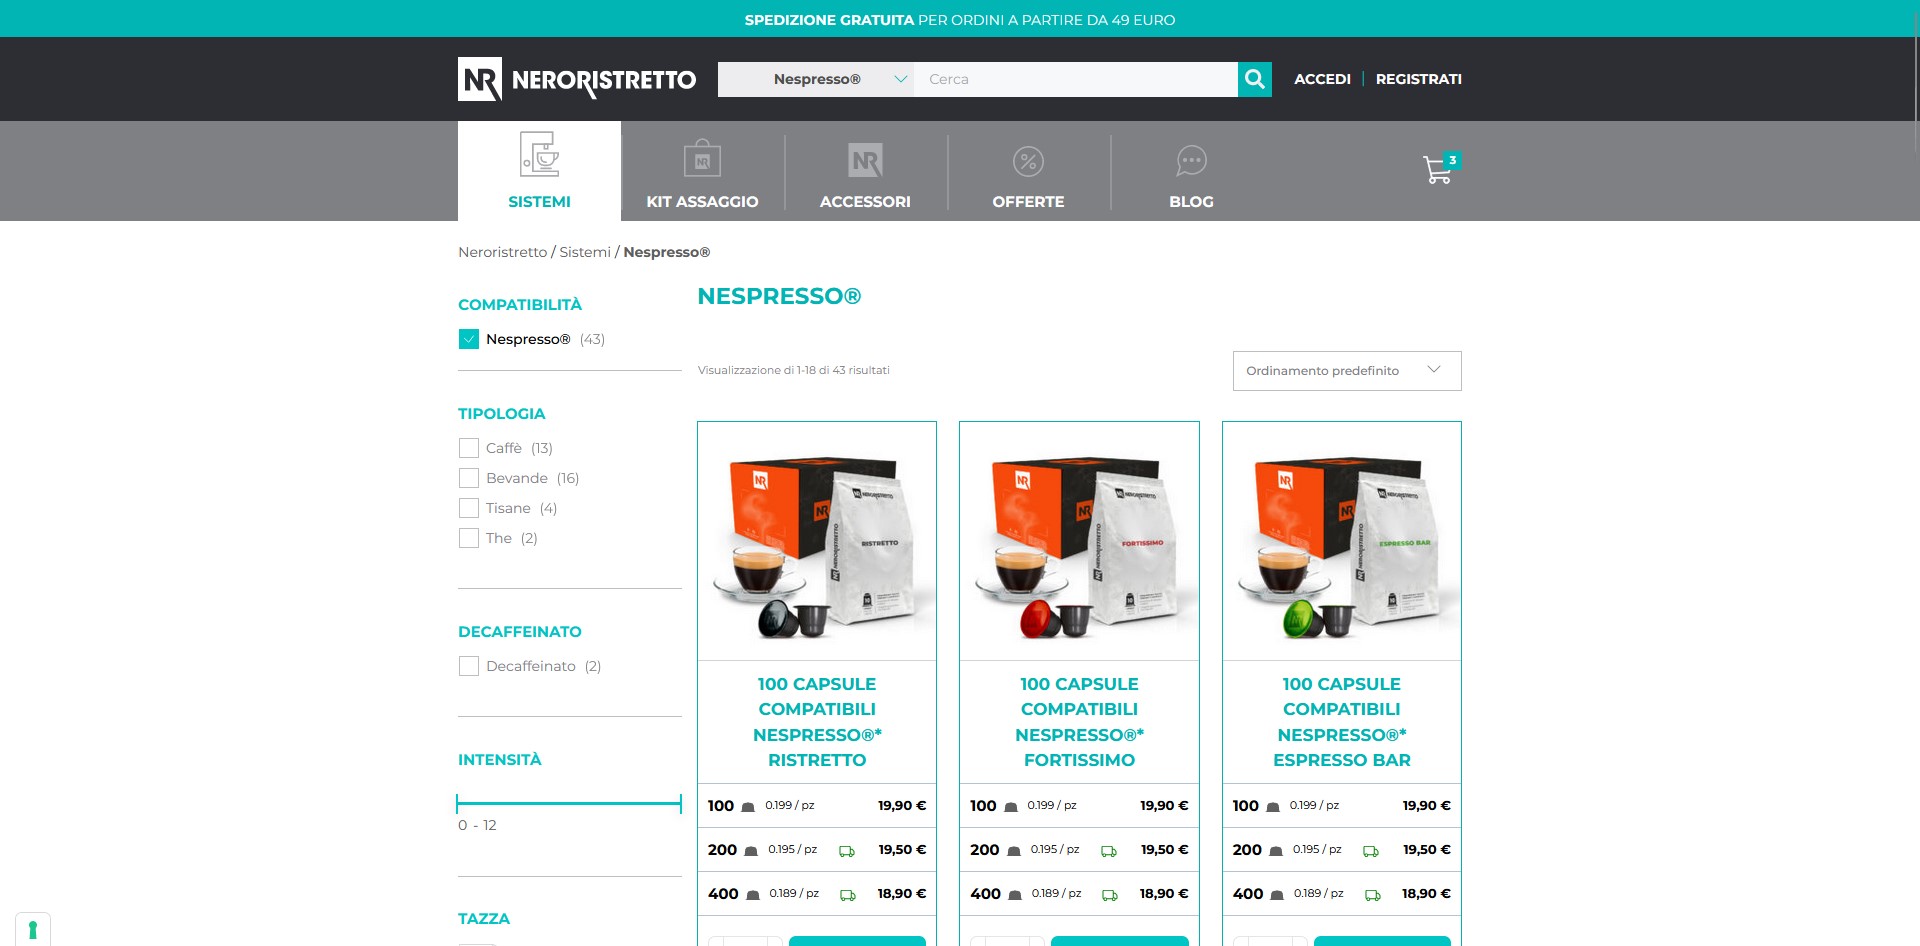Click the Neroristretto logo
Screen dimensions: 1920x946
(577, 79)
